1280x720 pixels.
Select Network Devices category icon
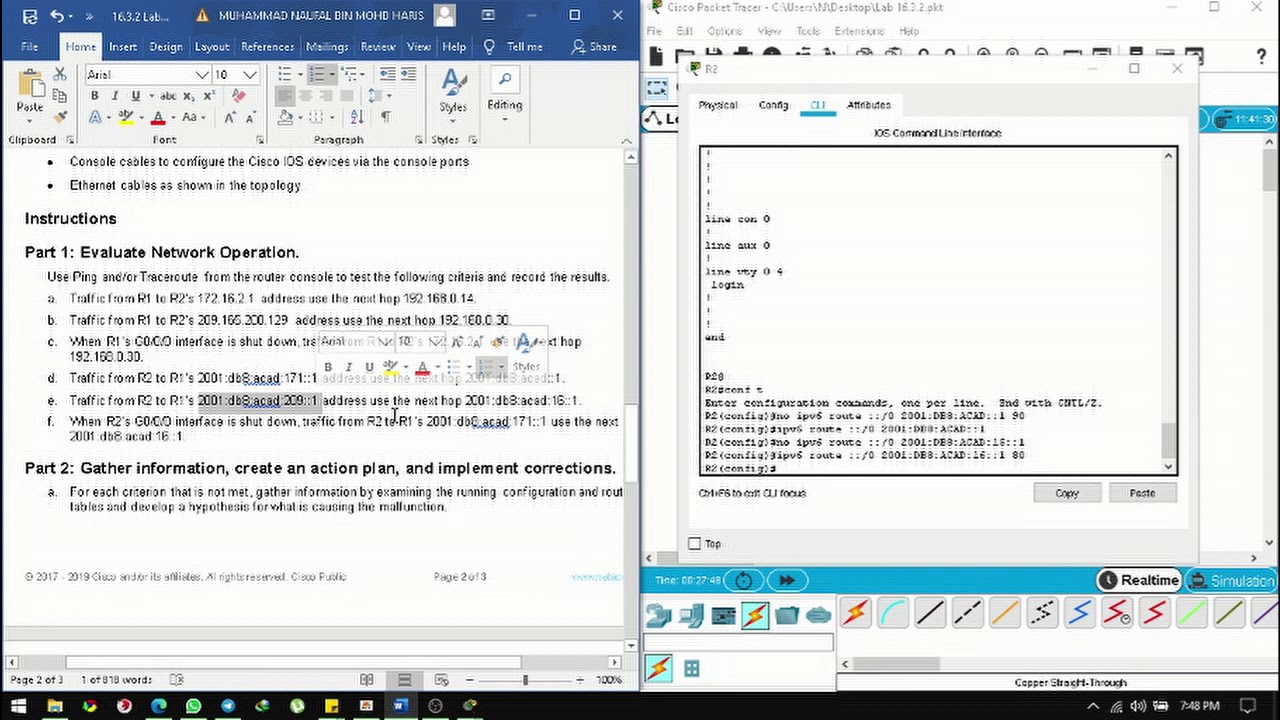click(x=657, y=615)
